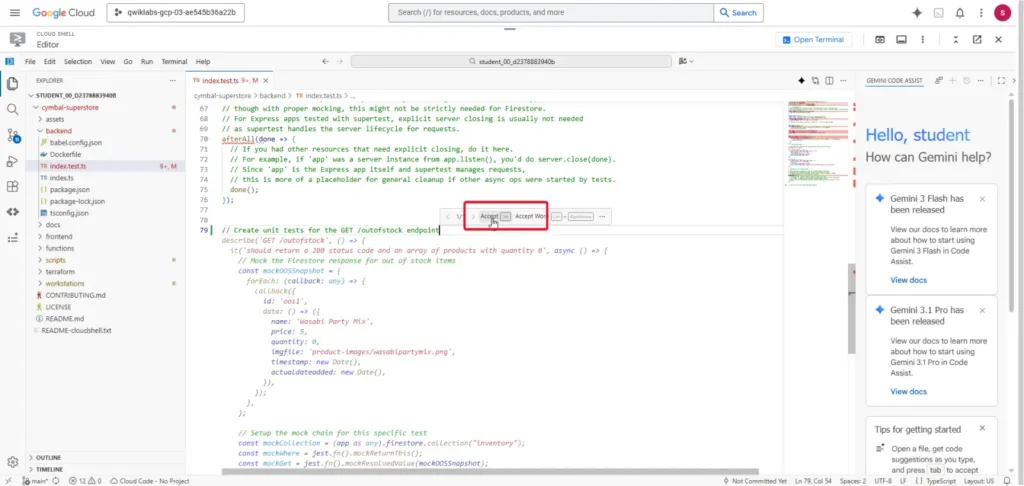Screen dimensions: 1024x486
Task: Open the Extensions view
Action: [13, 186]
